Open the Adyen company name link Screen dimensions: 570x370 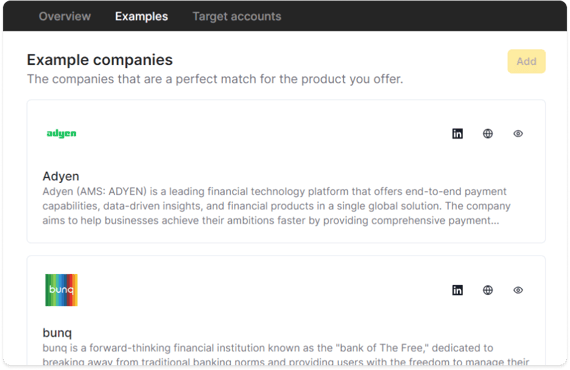[x=61, y=176]
